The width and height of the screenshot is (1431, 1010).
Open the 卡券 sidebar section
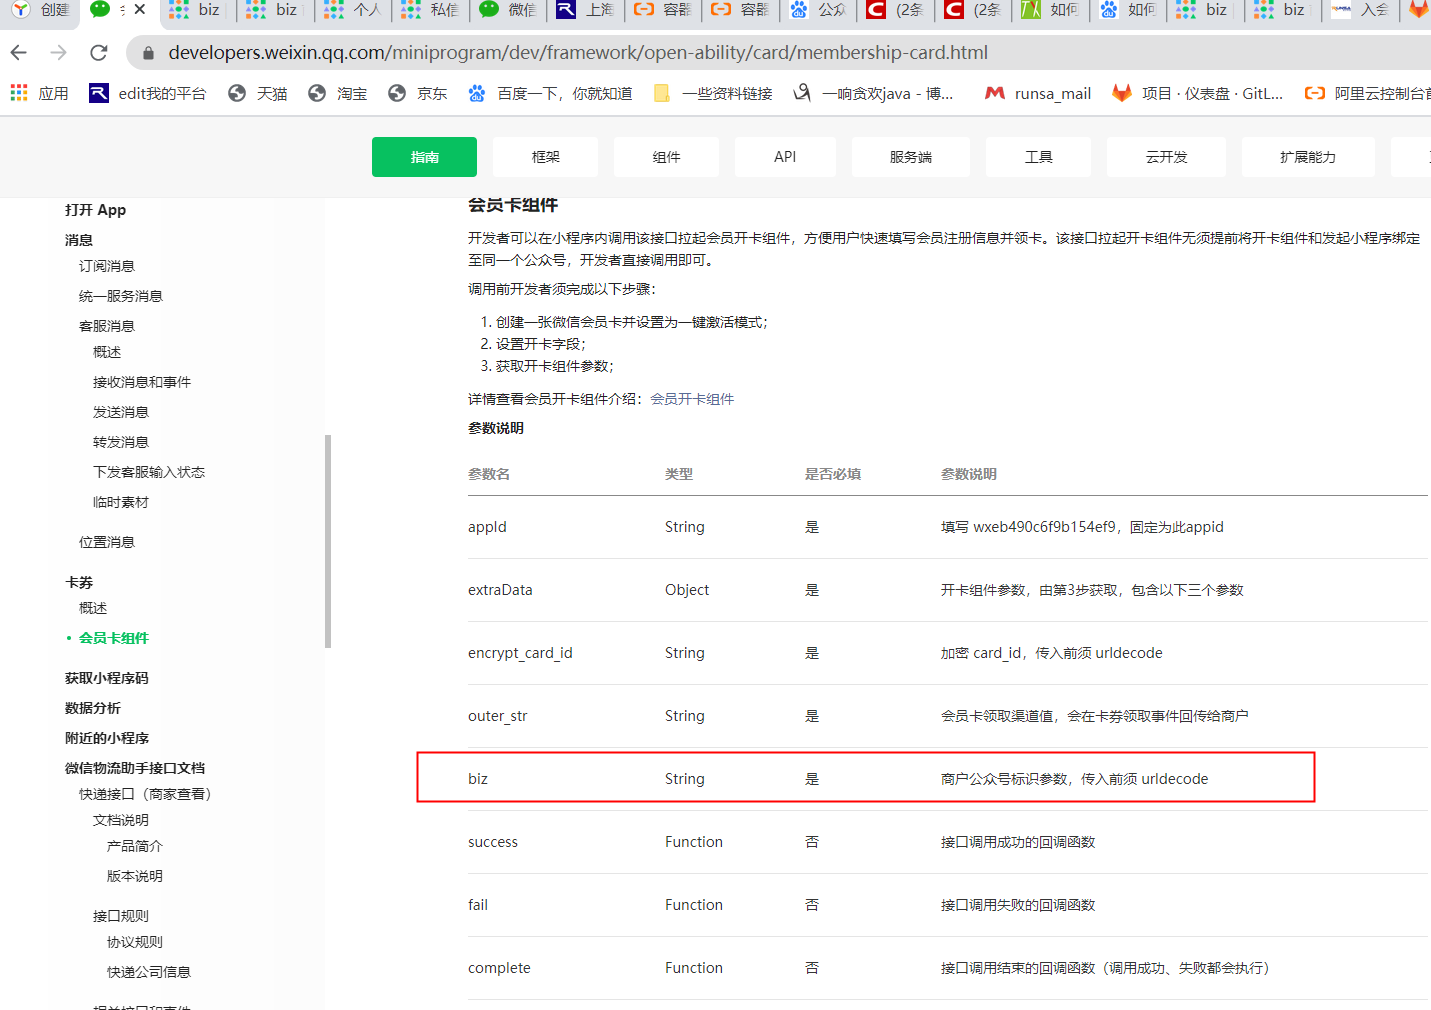79,582
